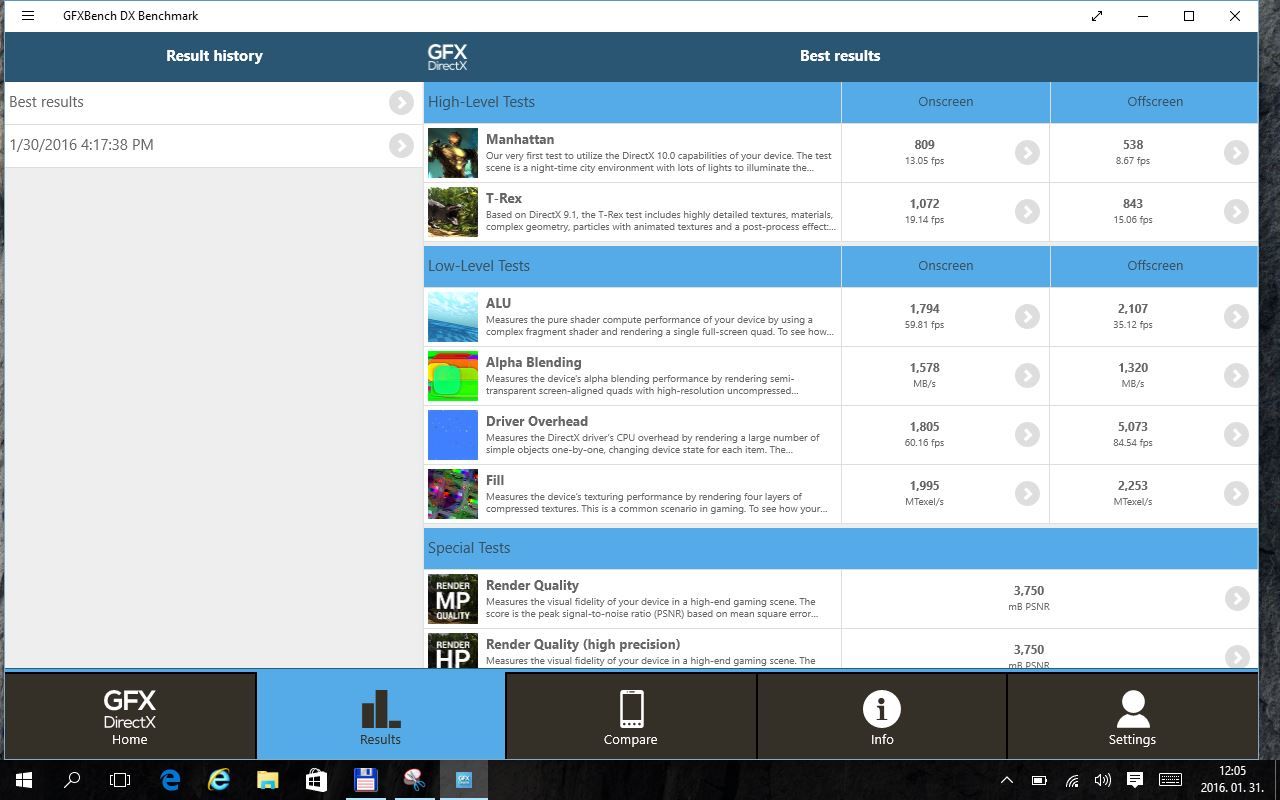Viewport: 1280px width, 800px height.
Task: Open Manhattan onscreen result details arrow
Action: point(1027,152)
